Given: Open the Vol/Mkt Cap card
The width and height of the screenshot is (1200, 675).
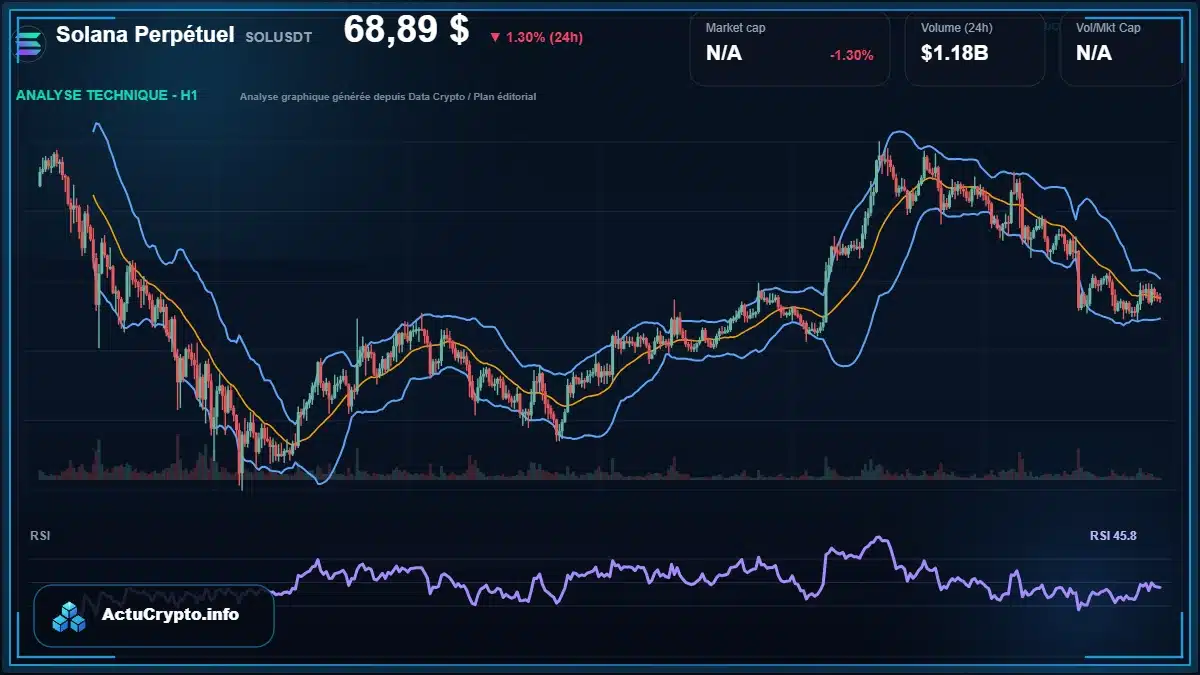Looking at the screenshot, I should [1121, 48].
